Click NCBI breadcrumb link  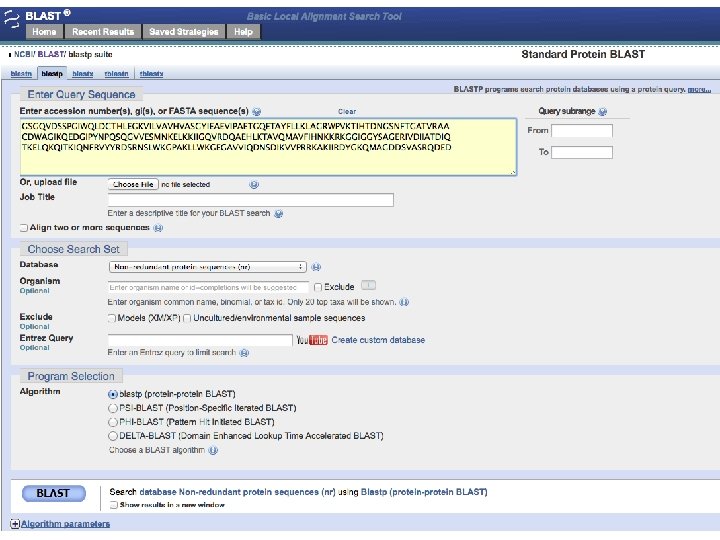(x=23, y=54)
